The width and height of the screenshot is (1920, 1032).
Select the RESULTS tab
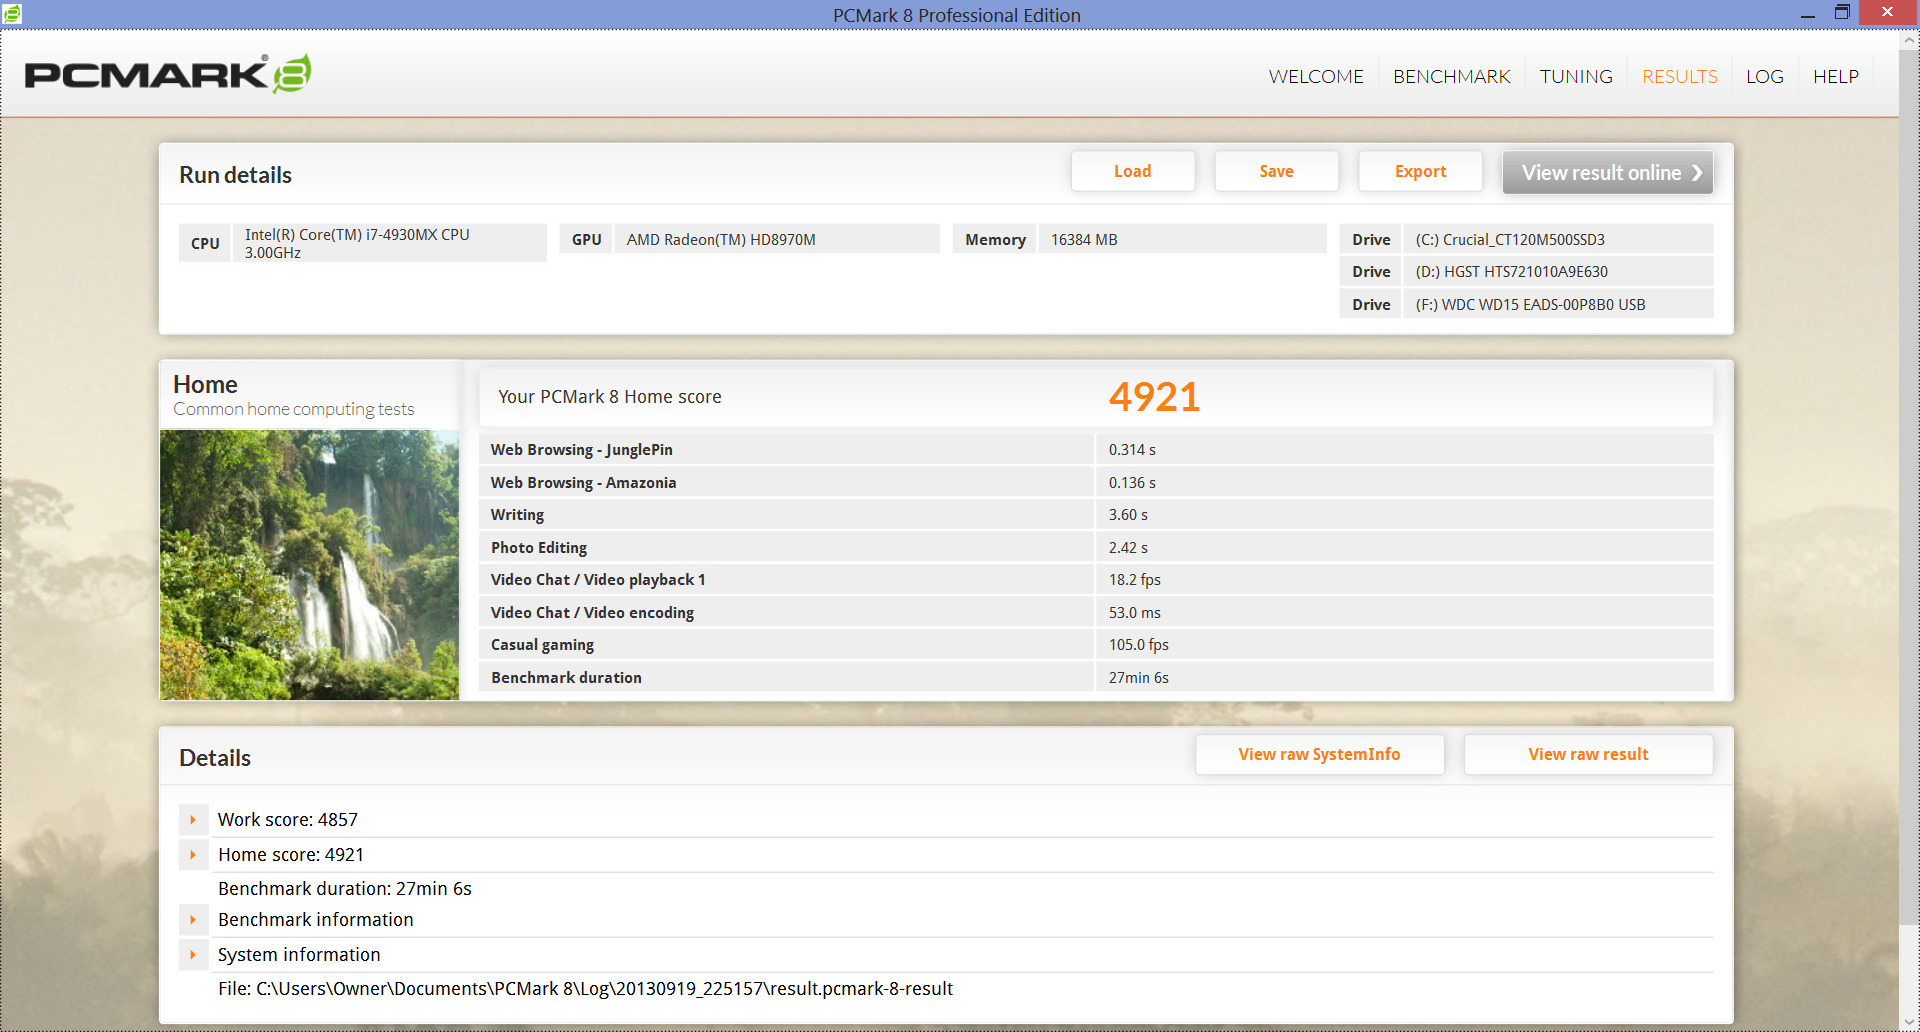[1680, 77]
